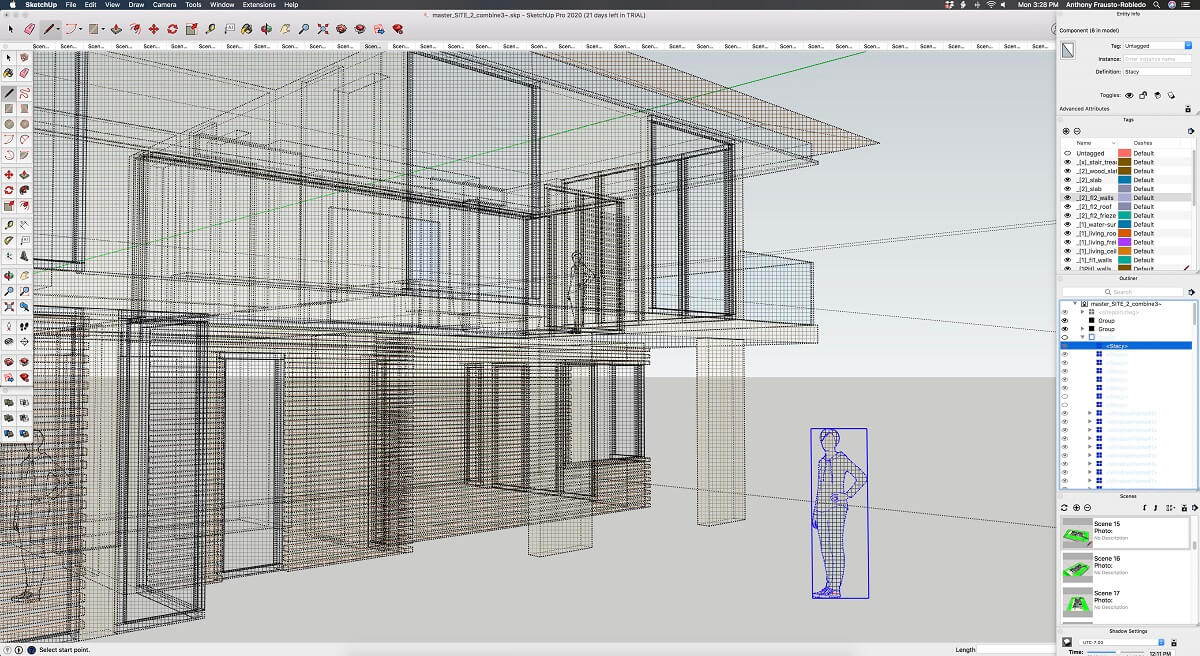Hide the _[2]_slab tag eye icon
Image resolution: width=1200 pixels, height=656 pixels.
pyautogui.click(x=1067, y=180)
